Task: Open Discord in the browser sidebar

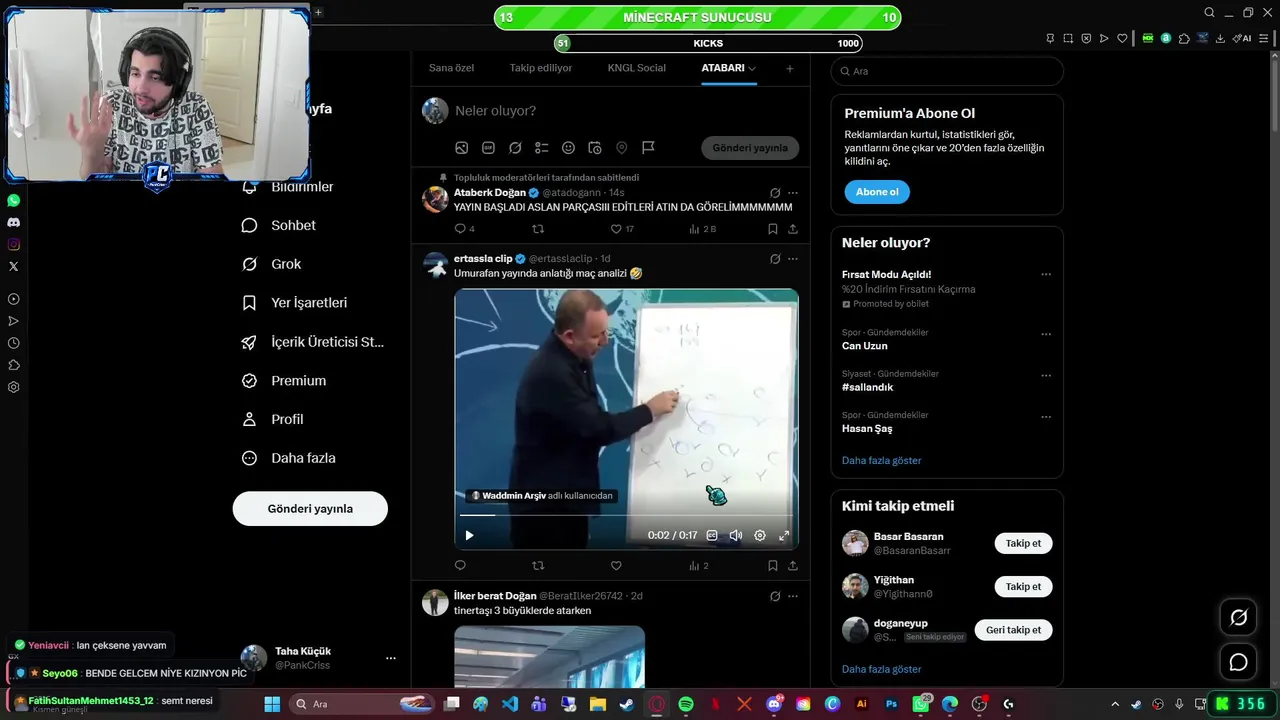Action: 13,222
